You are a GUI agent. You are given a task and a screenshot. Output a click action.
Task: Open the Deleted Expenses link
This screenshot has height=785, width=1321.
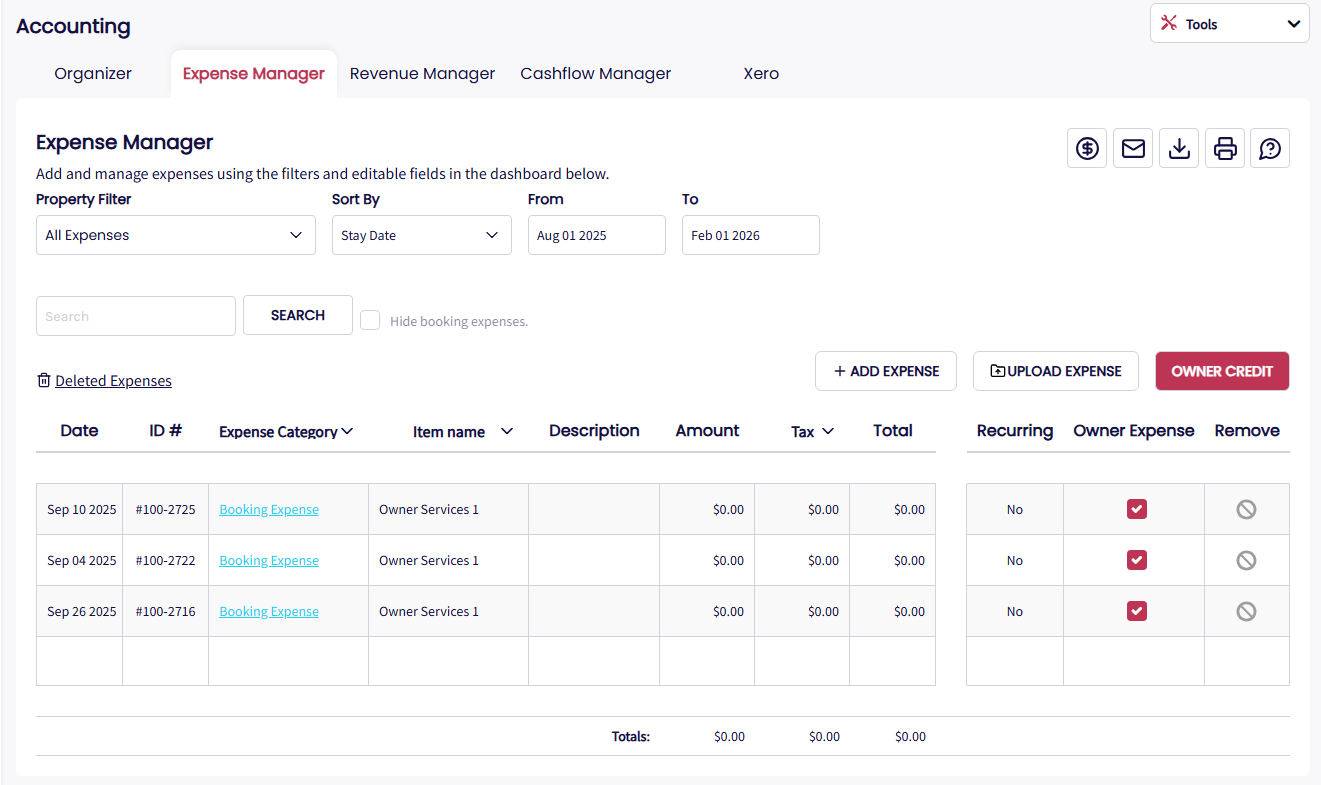pos(113,381)
